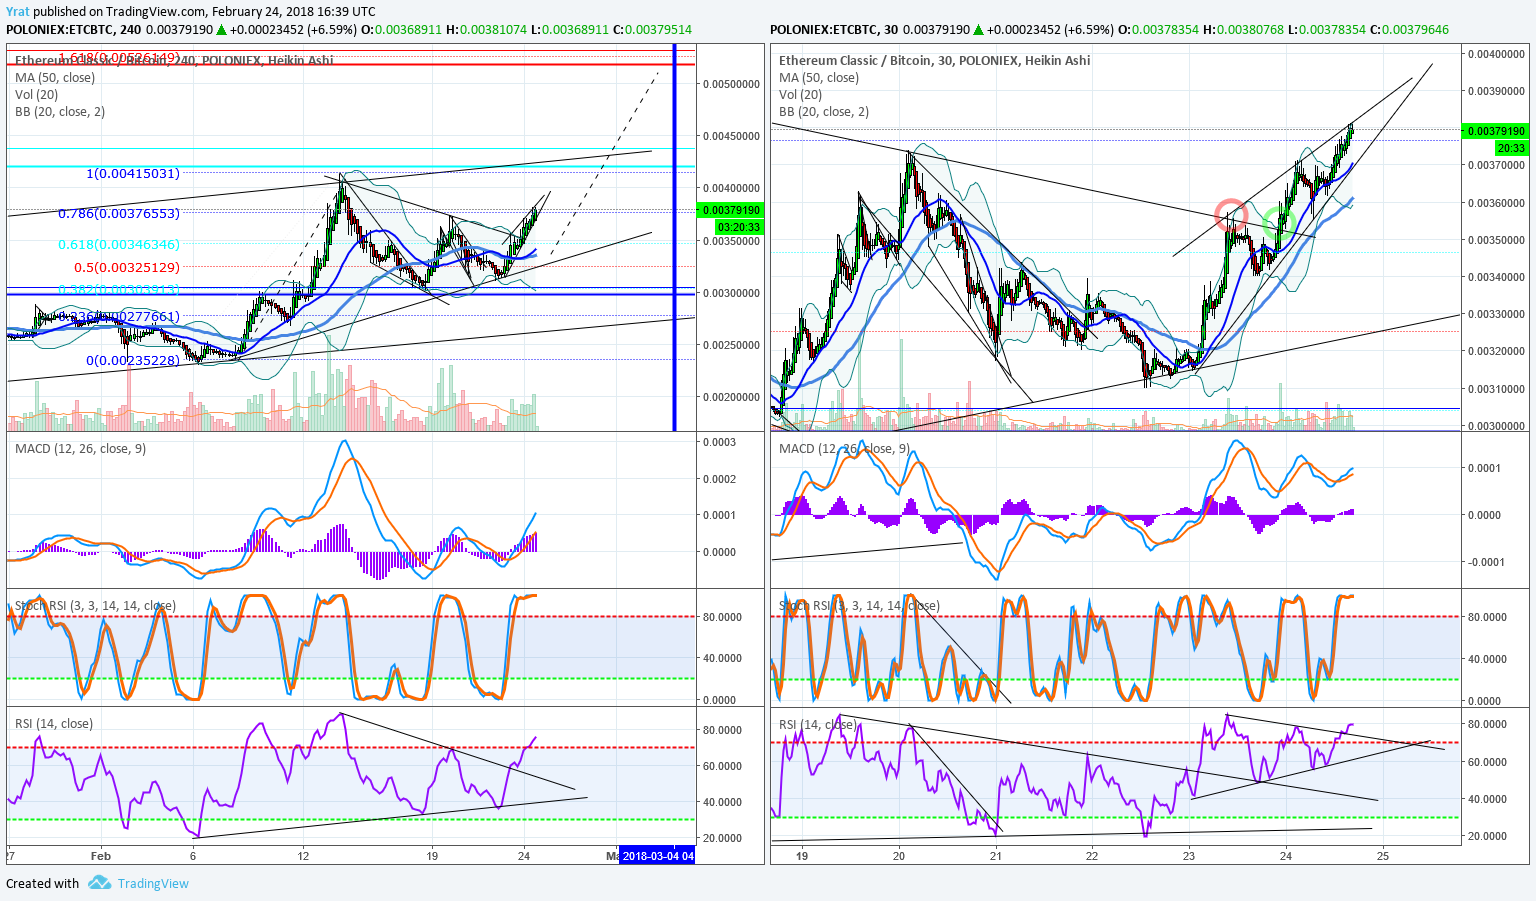
Task: Select the BB (20, close, 2) legend in the 30-minute chart
Action: (x=824, y=112)
